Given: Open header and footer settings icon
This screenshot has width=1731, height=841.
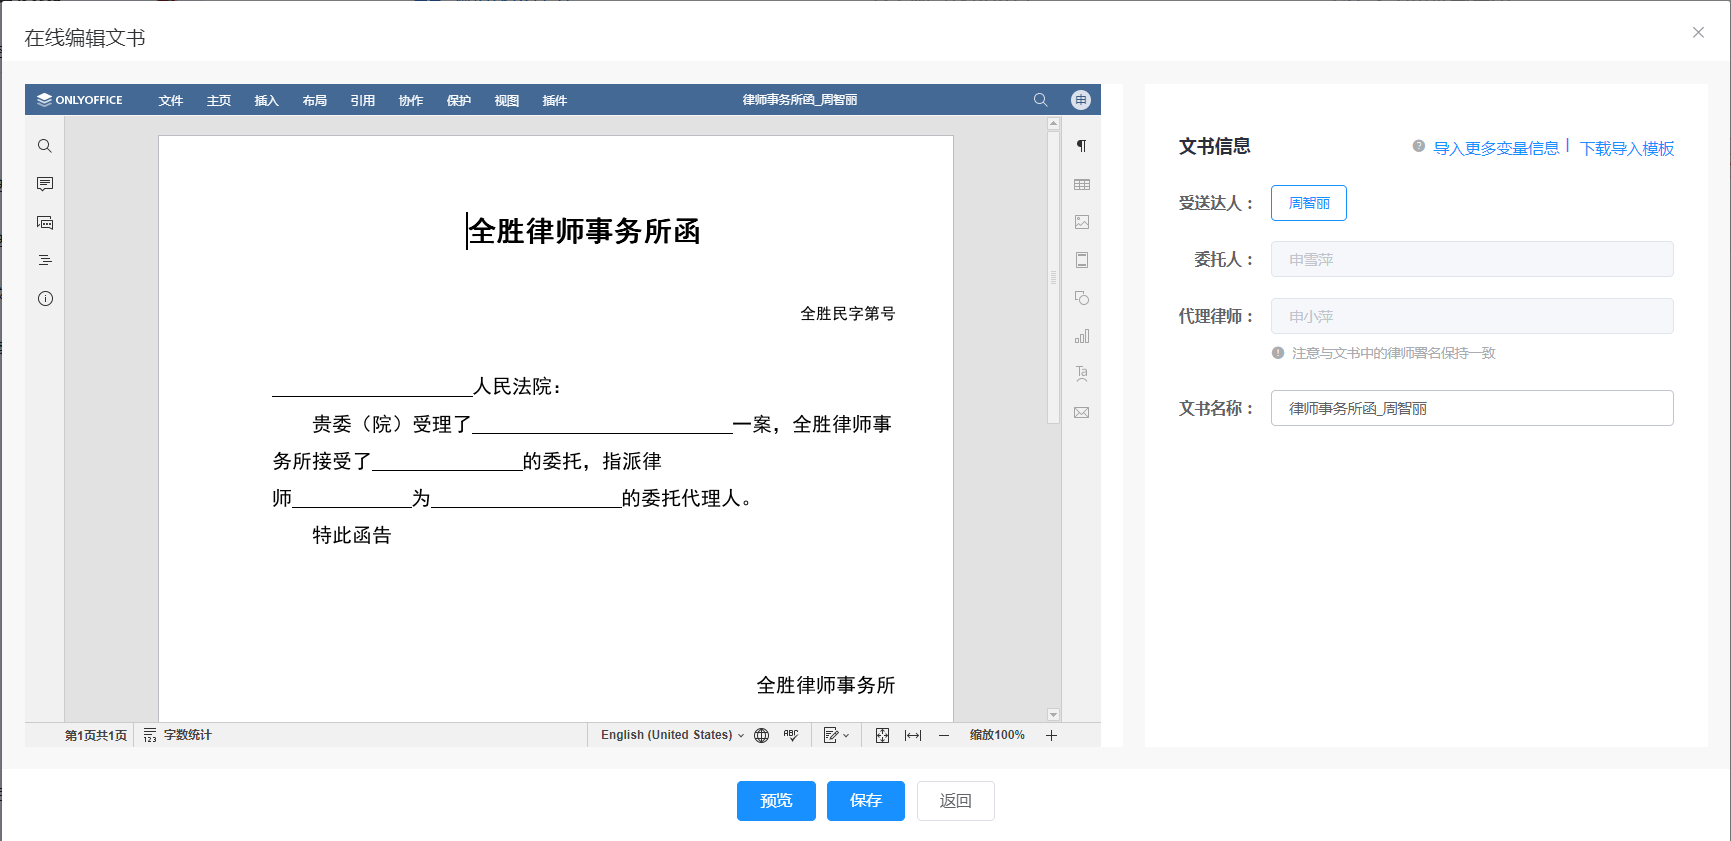Looking at the screenshot, I should [x=1081, y=260].
